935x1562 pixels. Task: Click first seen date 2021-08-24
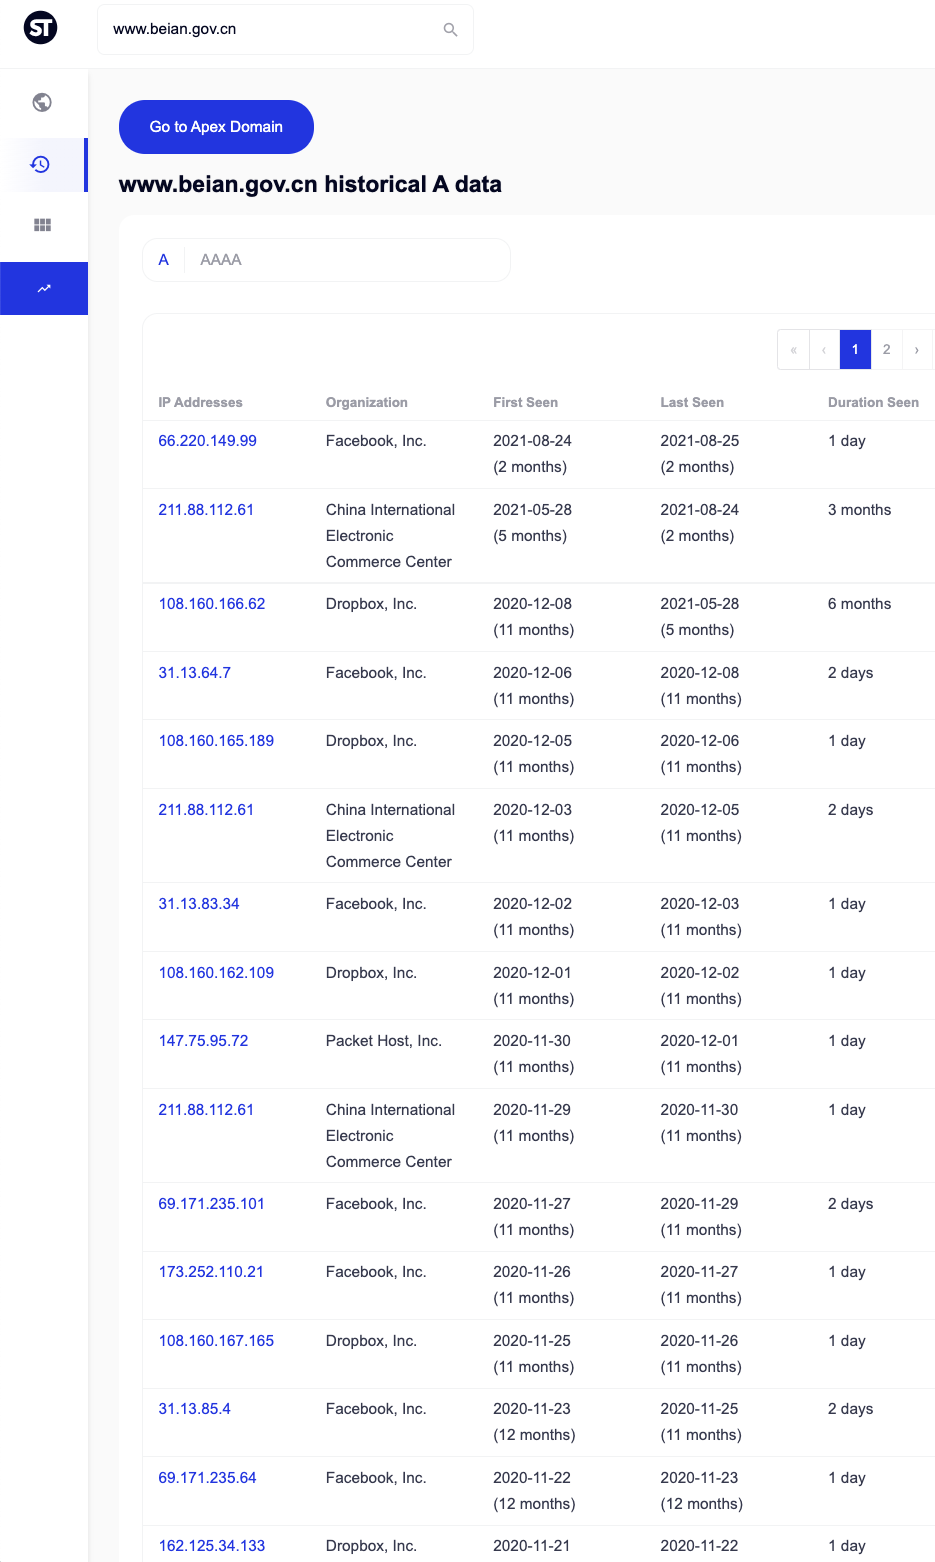(x=532, y=441)
